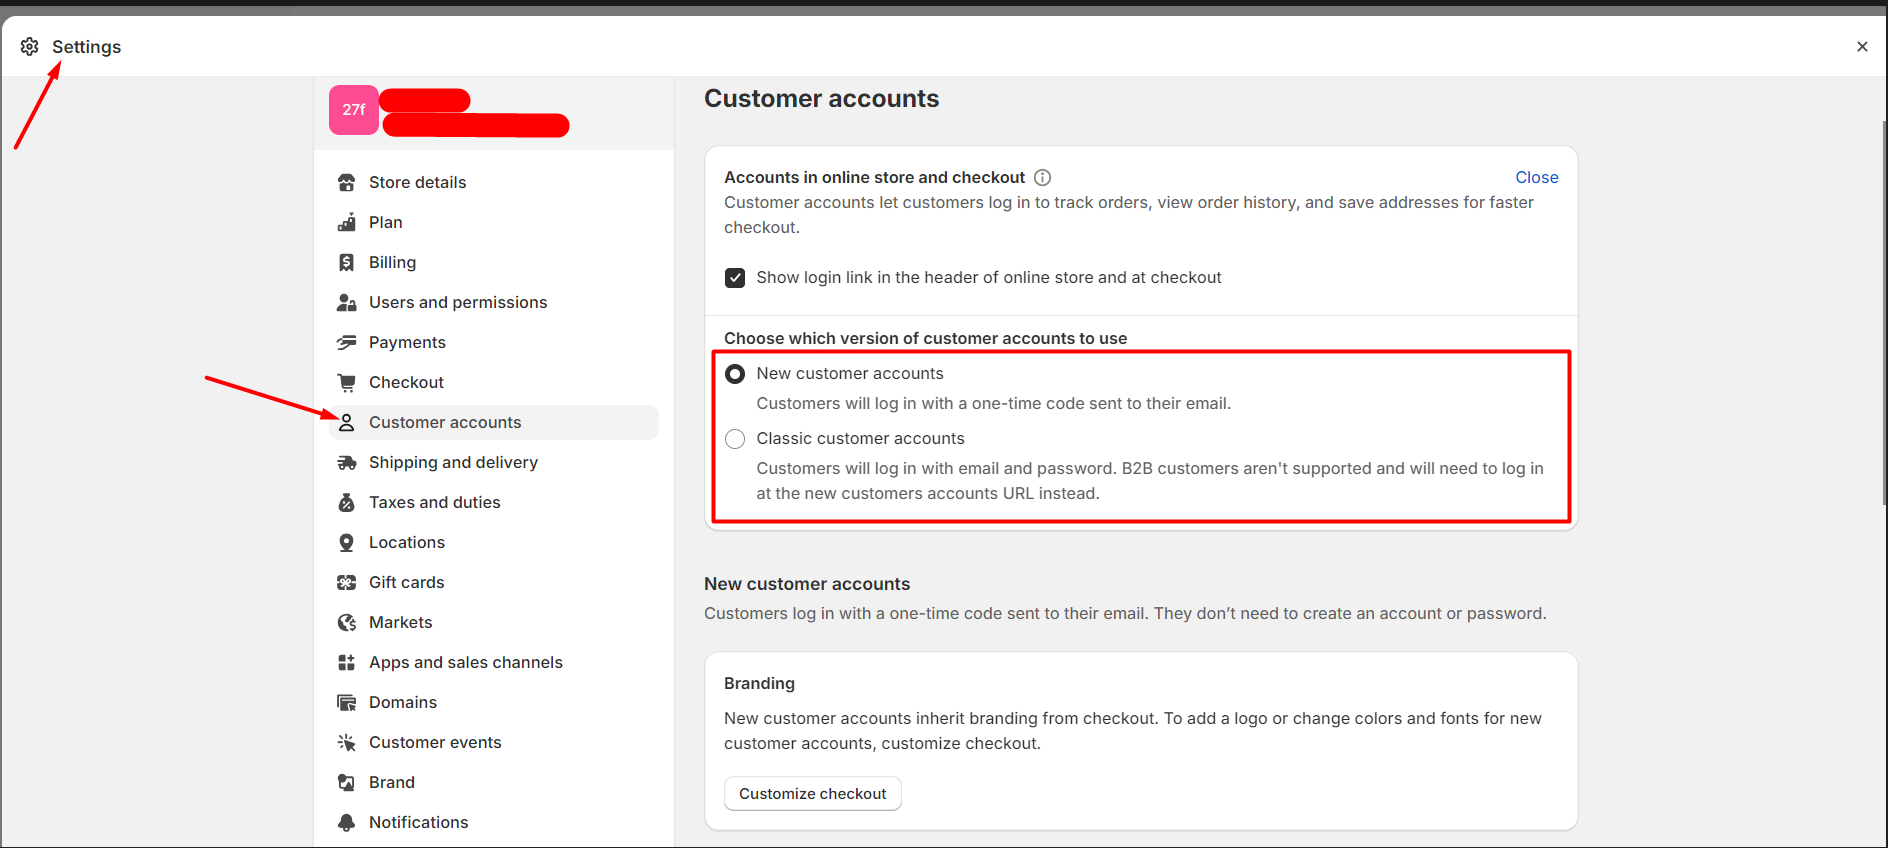Go to Taxes and duties section
Image resolution: width=1888 pixels, height=848 pixels.
click(x=434, y=502)
